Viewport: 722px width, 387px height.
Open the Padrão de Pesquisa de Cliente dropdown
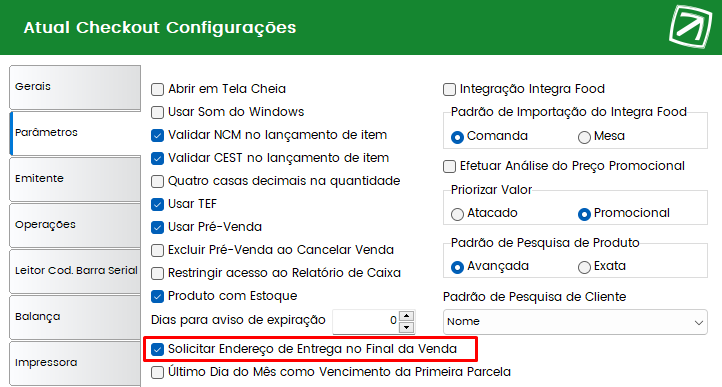click(575, 322)
